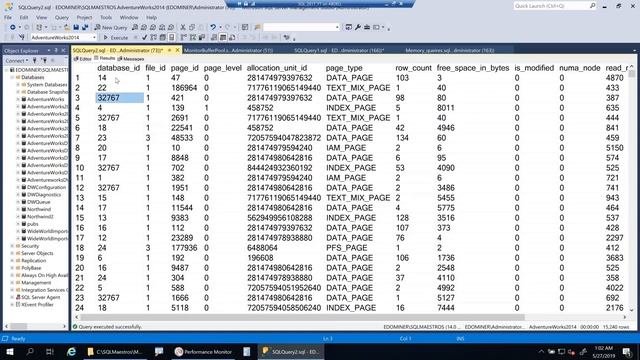The height and width of the screenshot is (360, 640).
Task: Open the Object Explorer window position dropdown
Action: pos(49,51)
